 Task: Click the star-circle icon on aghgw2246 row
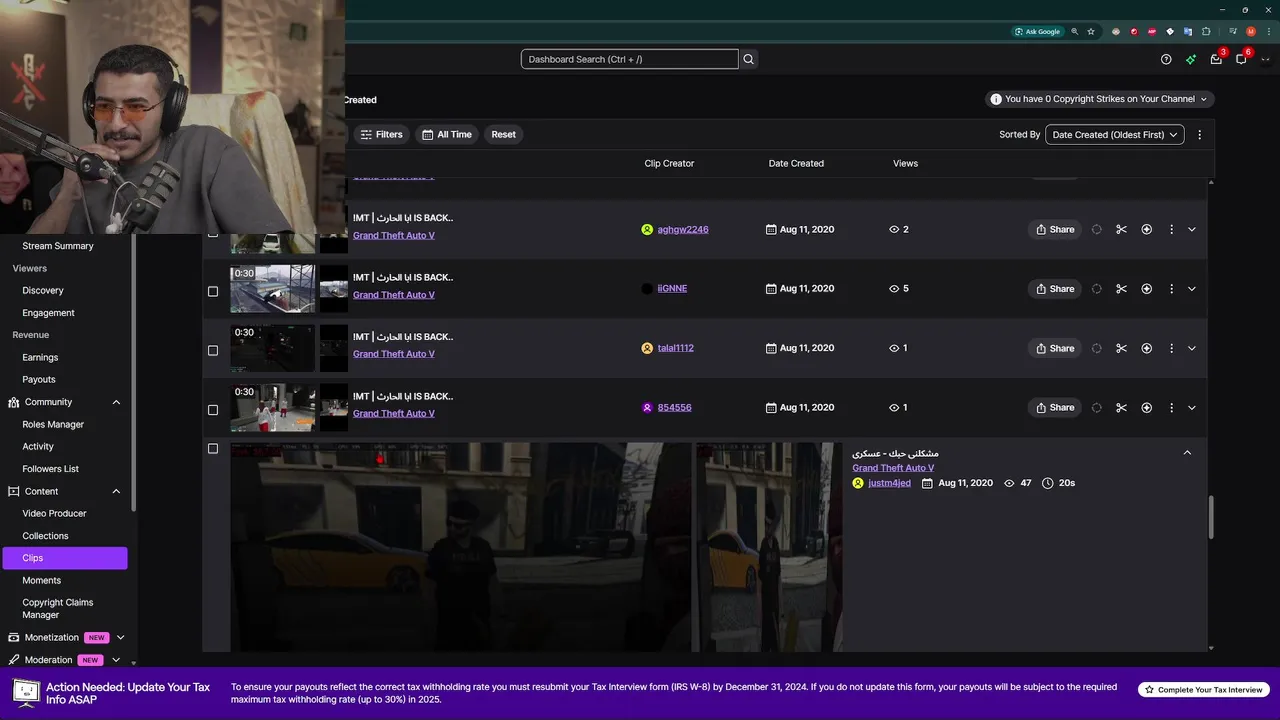pos(1146,229)
